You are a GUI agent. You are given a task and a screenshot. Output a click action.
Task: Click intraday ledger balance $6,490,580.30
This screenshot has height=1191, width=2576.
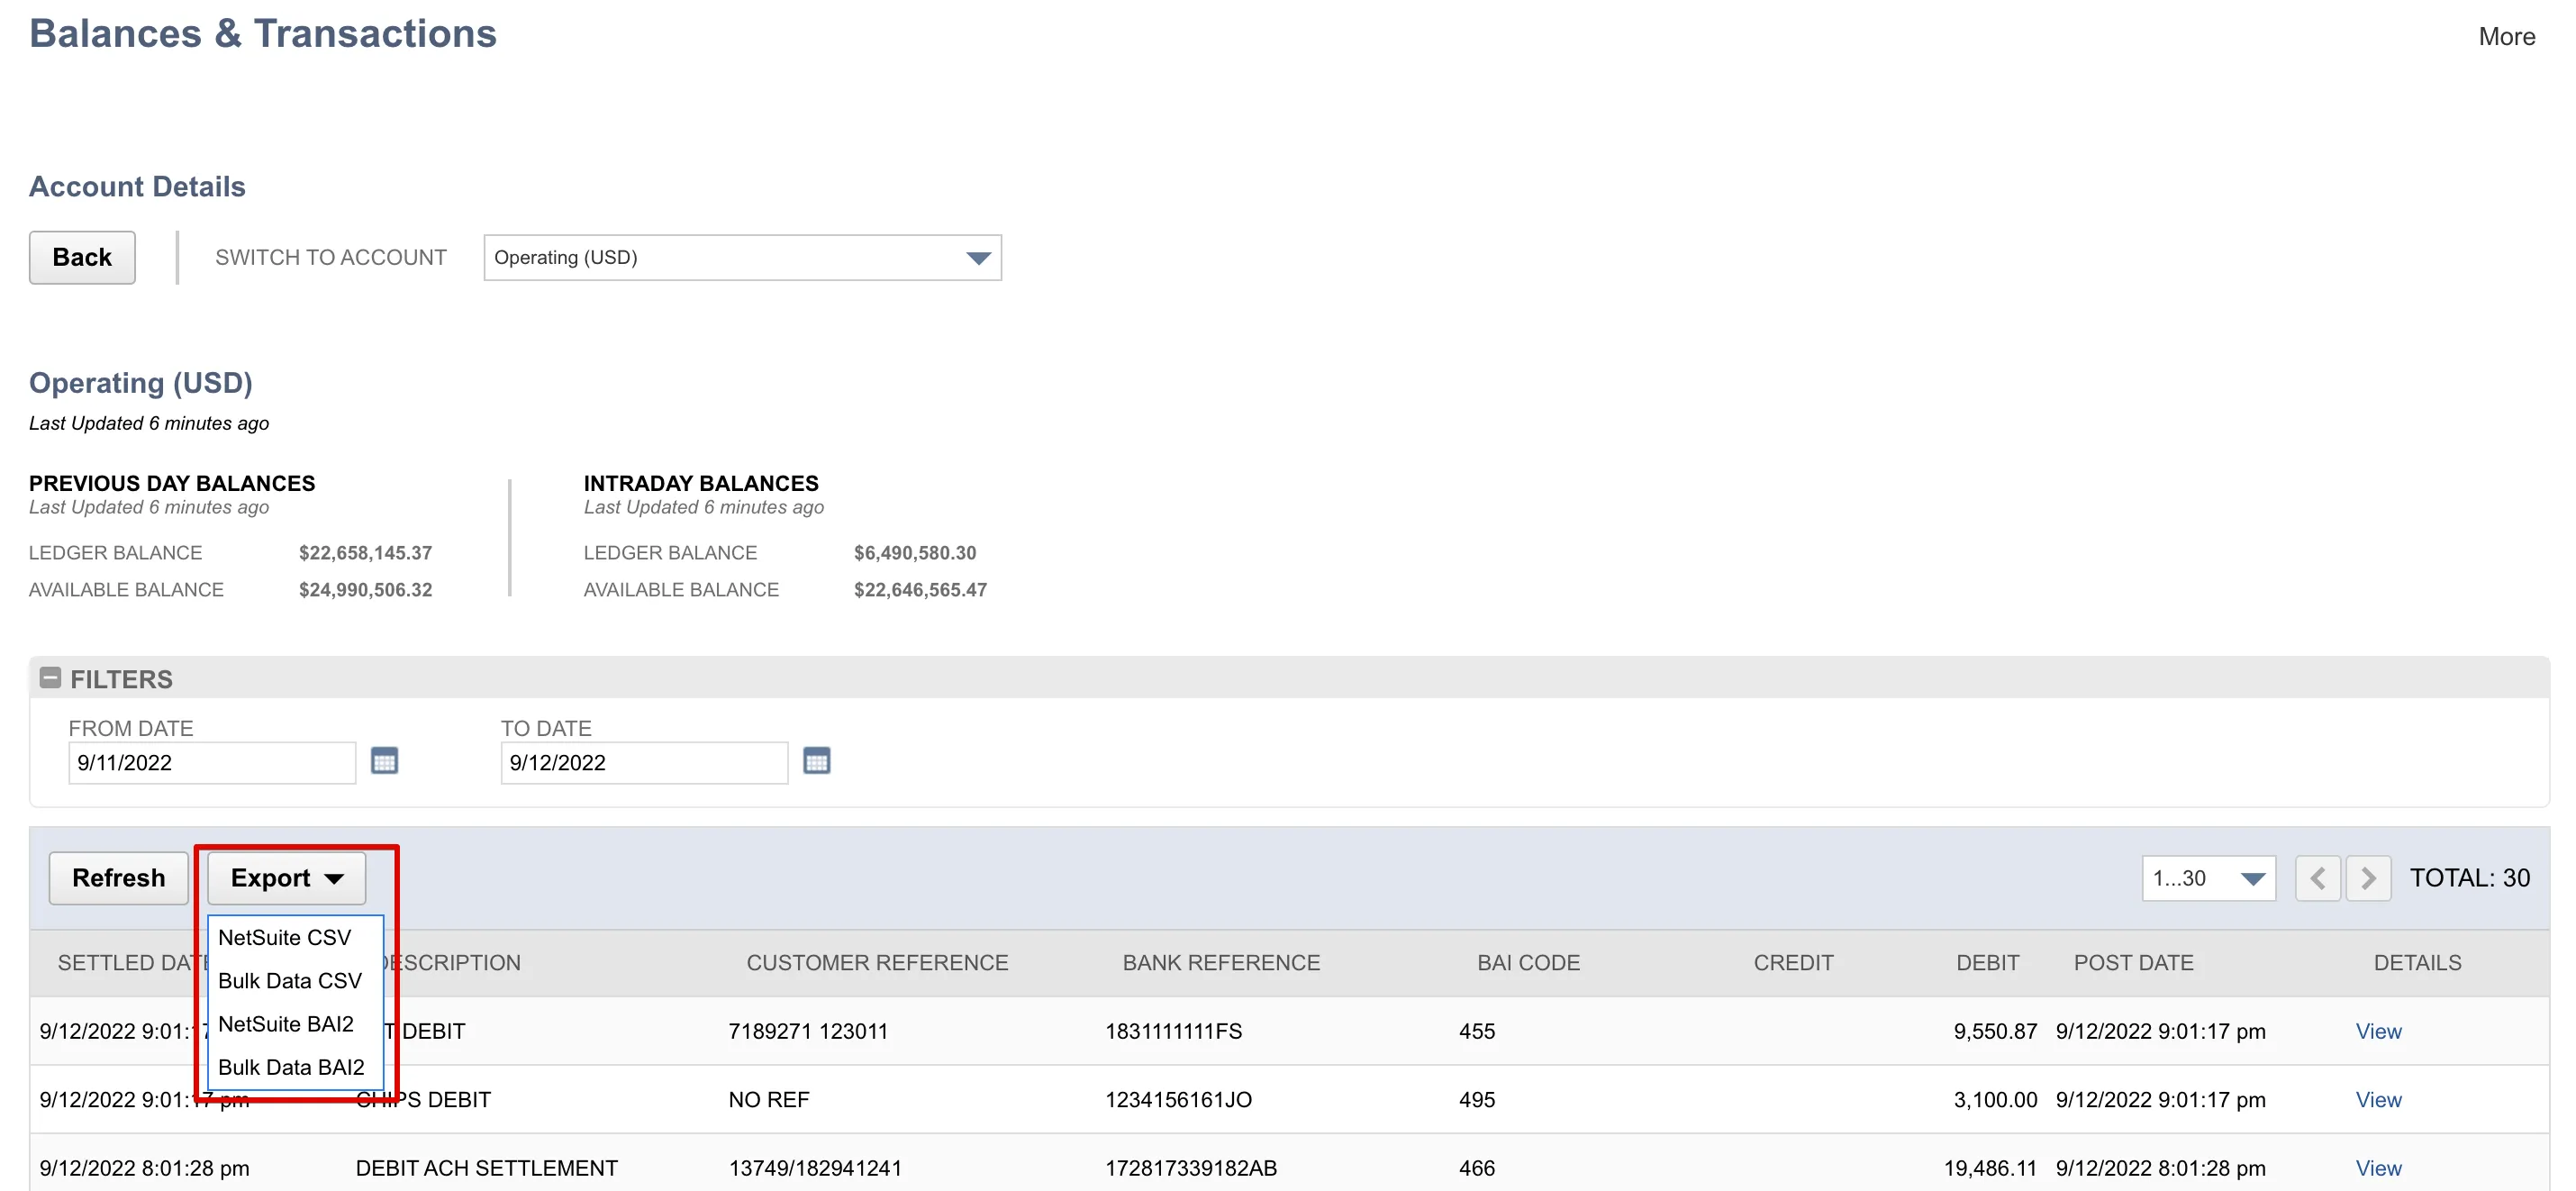point(915,553)
